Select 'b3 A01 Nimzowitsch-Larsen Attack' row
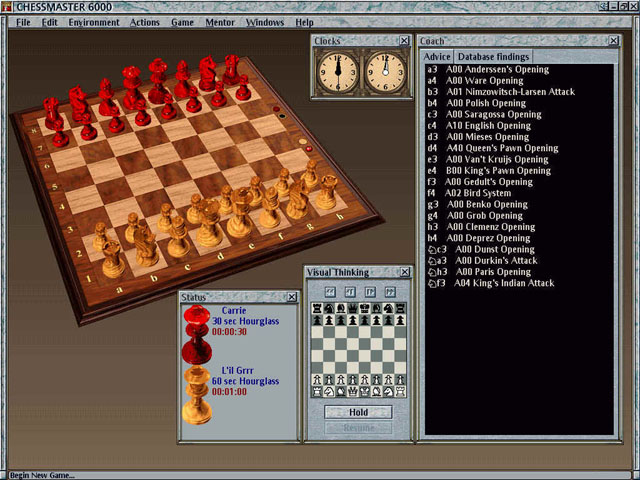640x480 pixels. click(501, 92)
